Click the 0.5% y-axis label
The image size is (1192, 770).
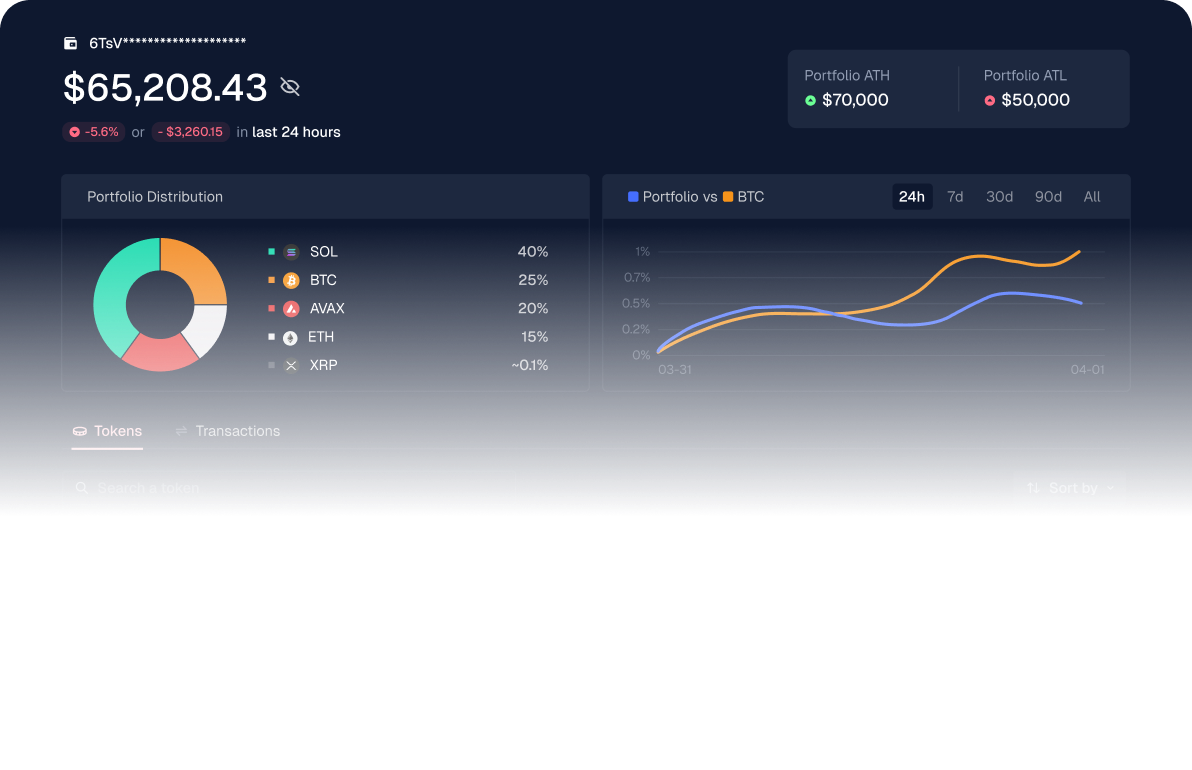pos(636,303)
